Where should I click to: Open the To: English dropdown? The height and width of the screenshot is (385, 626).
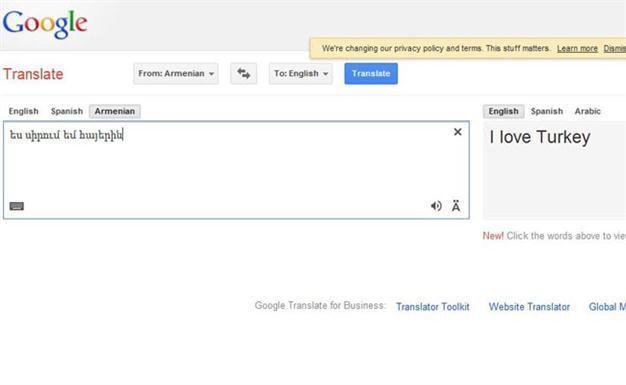coord(301,73)
